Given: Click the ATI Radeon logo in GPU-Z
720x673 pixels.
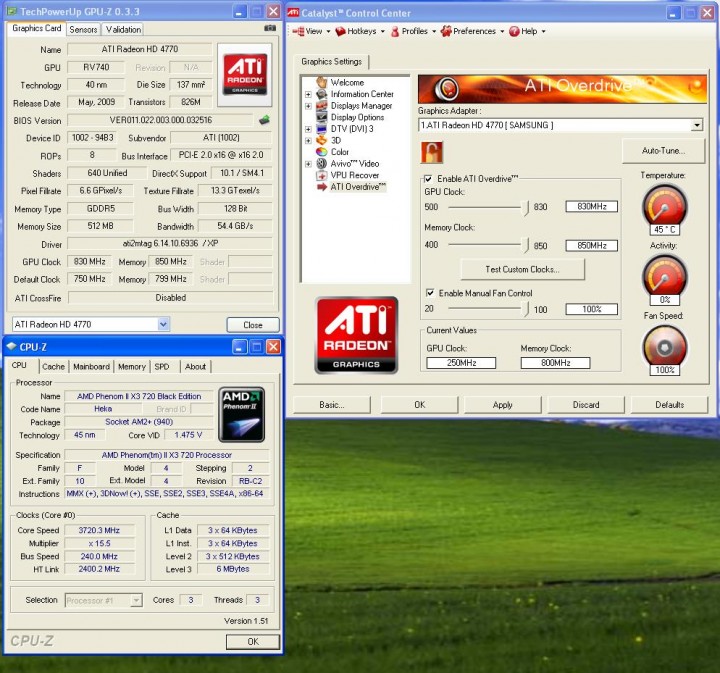Looking at the screenshot, I should click(x=245, y=74).
